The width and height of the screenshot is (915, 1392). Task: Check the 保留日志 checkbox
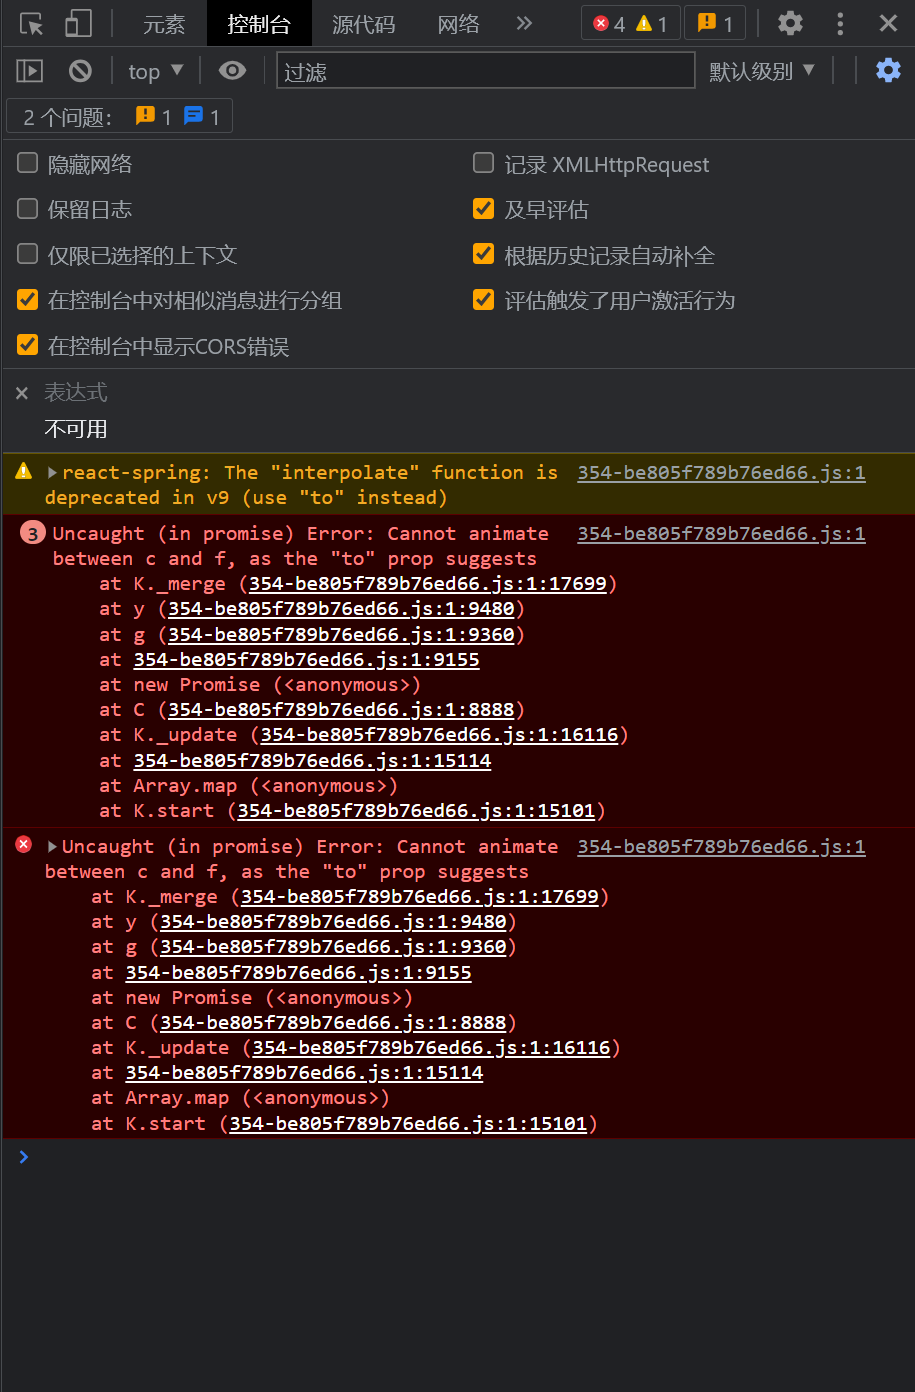(x=28, y=208)
